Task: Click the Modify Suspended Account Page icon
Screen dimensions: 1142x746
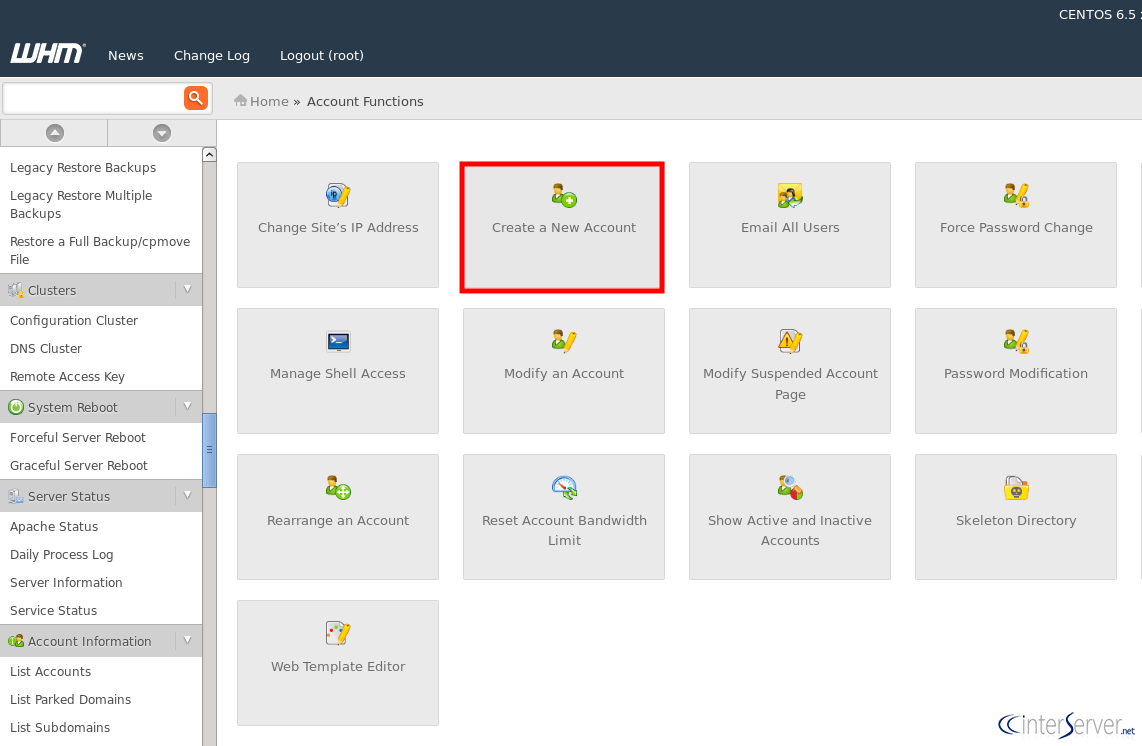Action: tap(789, 341)
